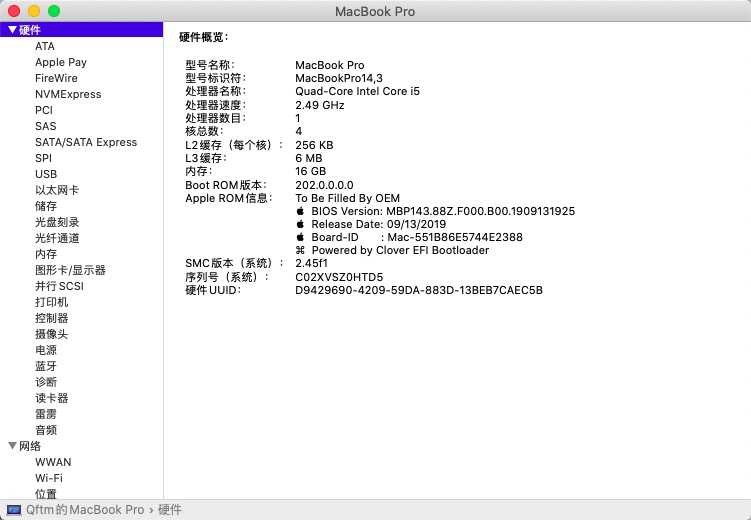751x520 pixels.
Task: Select 以太网卡 in the sidebar
Action: (x=57, y=190)
